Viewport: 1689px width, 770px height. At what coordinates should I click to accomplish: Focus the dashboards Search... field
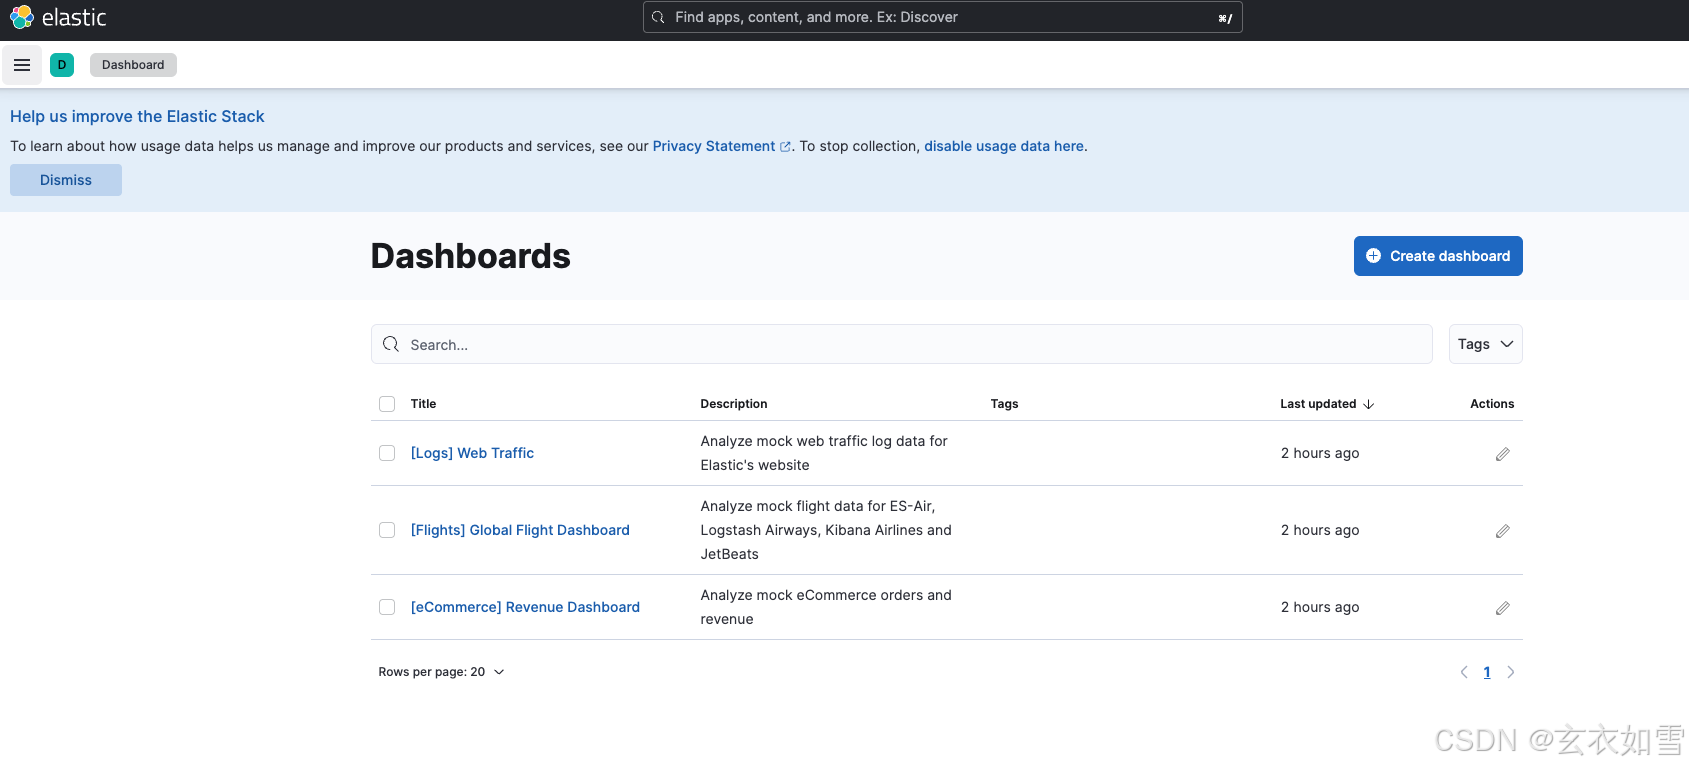(902, 344)
